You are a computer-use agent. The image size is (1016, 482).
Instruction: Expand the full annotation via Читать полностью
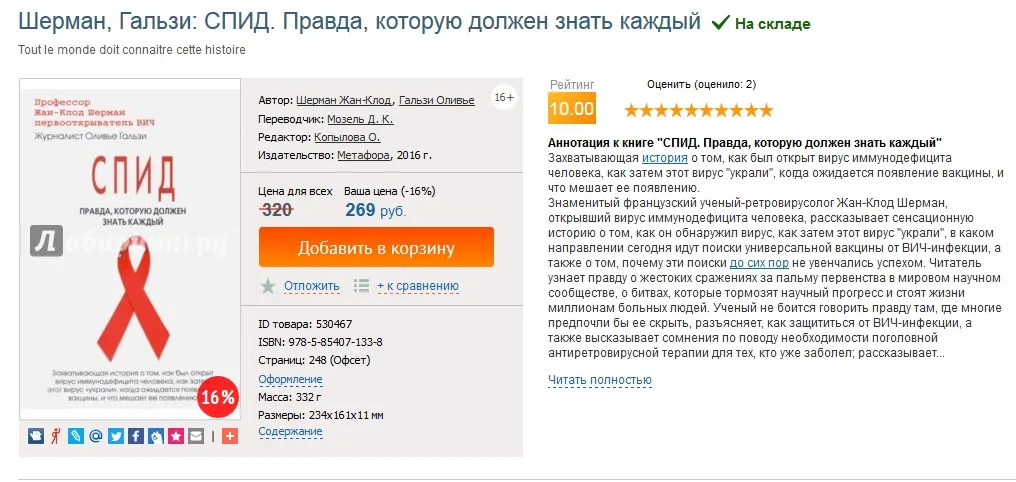600,380
